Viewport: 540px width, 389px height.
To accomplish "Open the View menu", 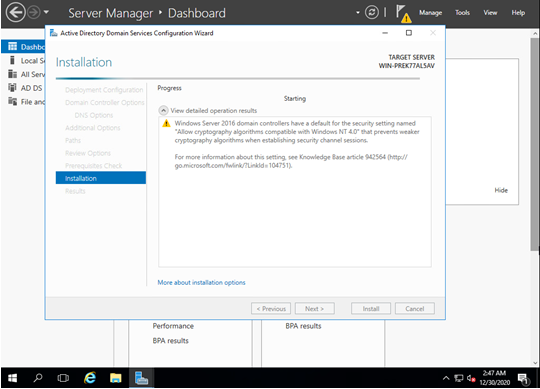I will point(490,13).
